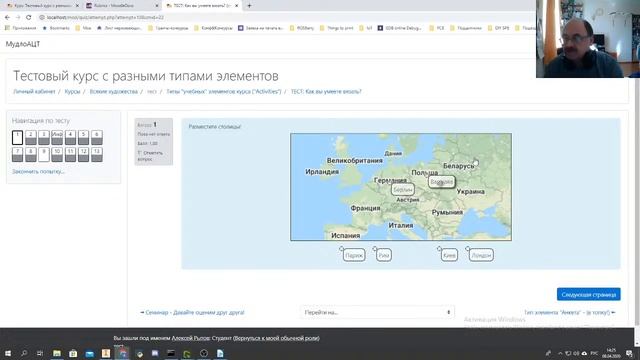Select the Рим draggable label
The image size is (640, 360).
pyautogui.click(x=384, y=255)
